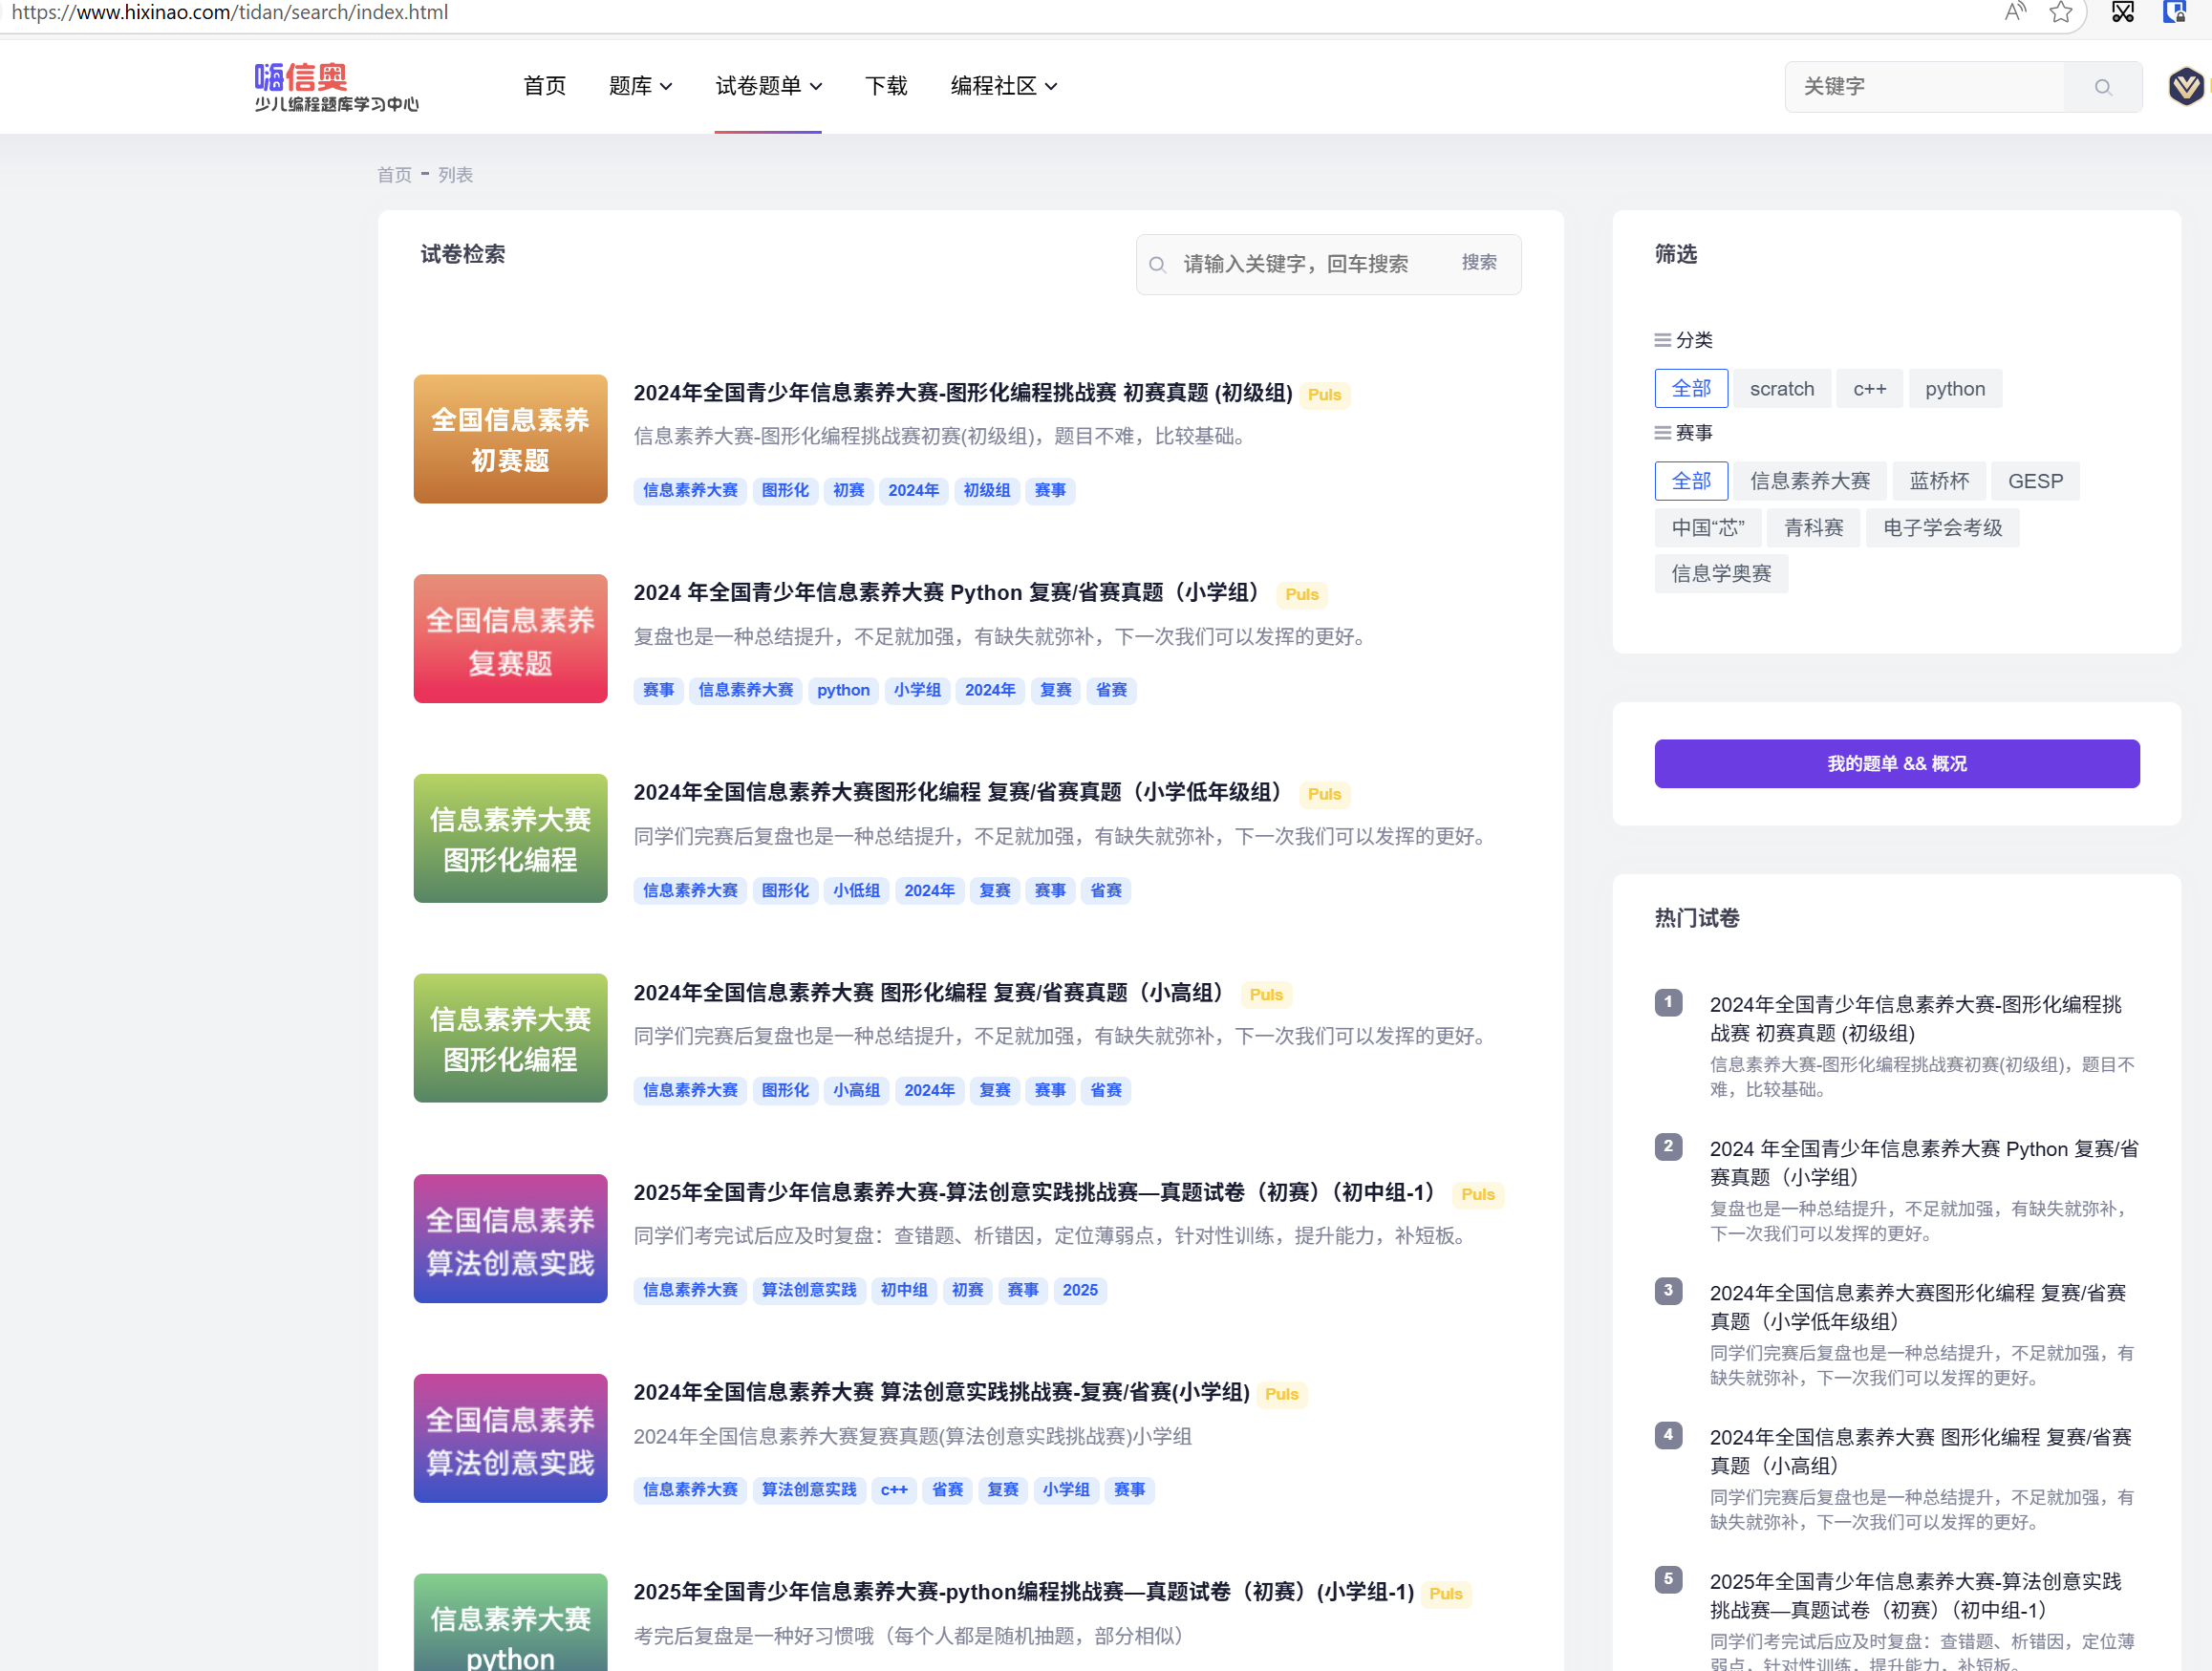Expand the 试卷题单 dropdown menu

tap(768, 86)
